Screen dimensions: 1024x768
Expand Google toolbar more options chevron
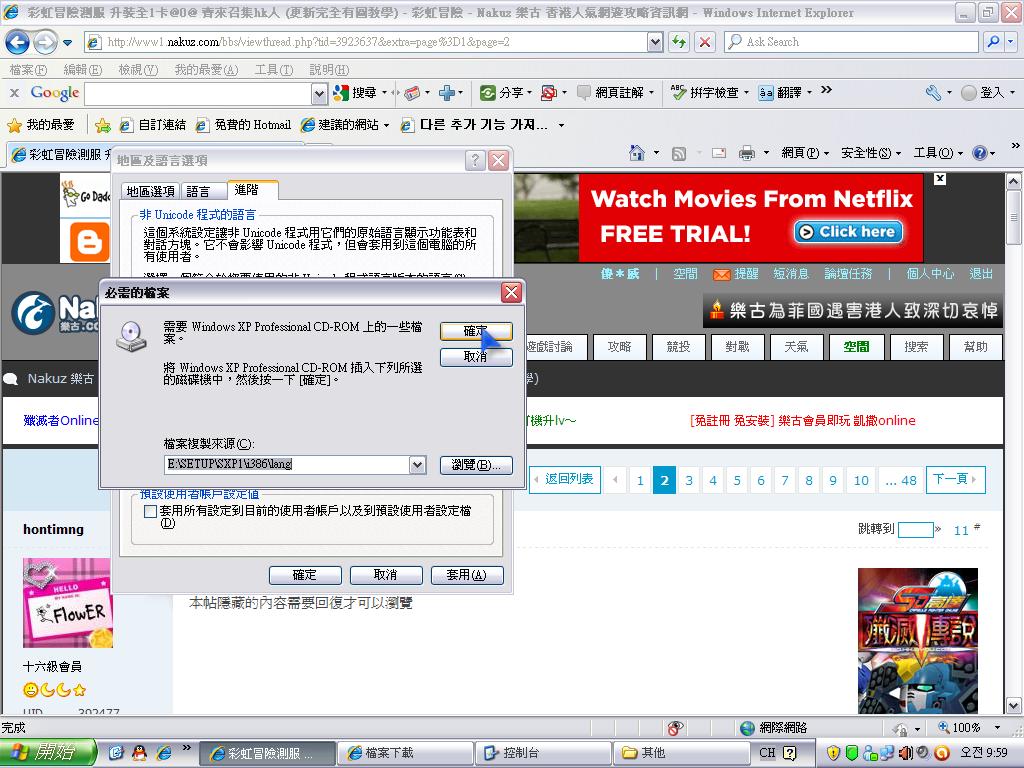[x=826, y=90]
